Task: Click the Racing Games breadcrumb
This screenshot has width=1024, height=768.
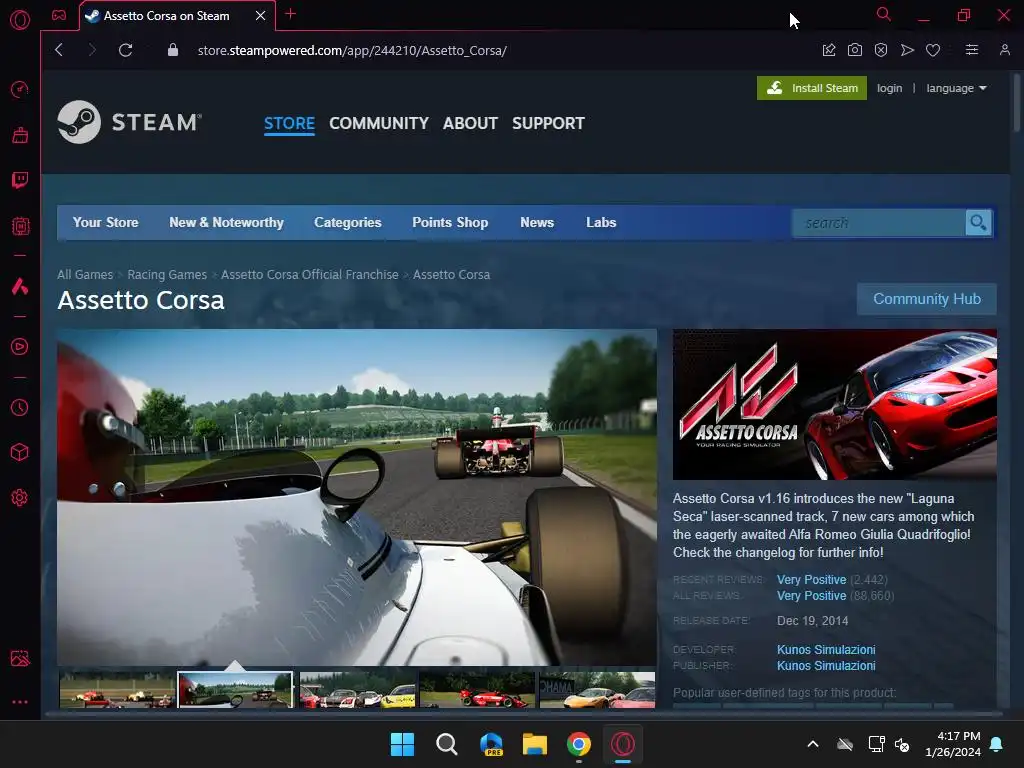Action: (167, 275)
